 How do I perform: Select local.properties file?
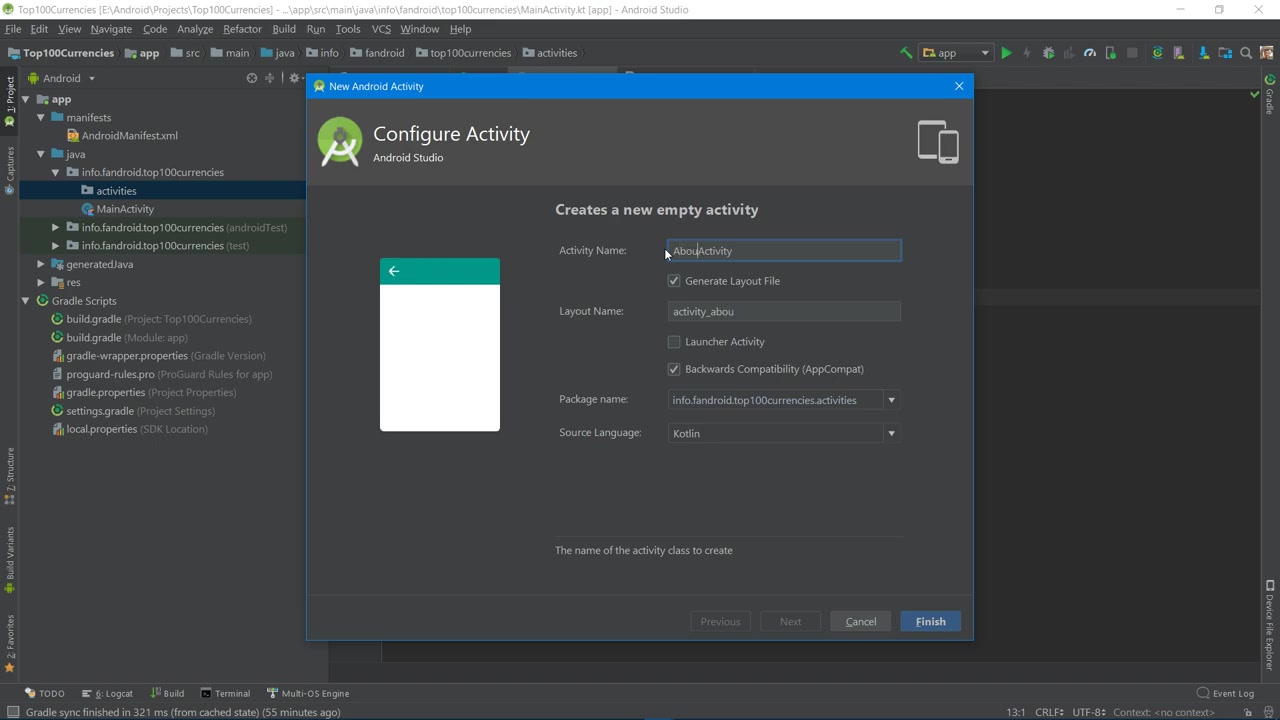click(129, 429)
